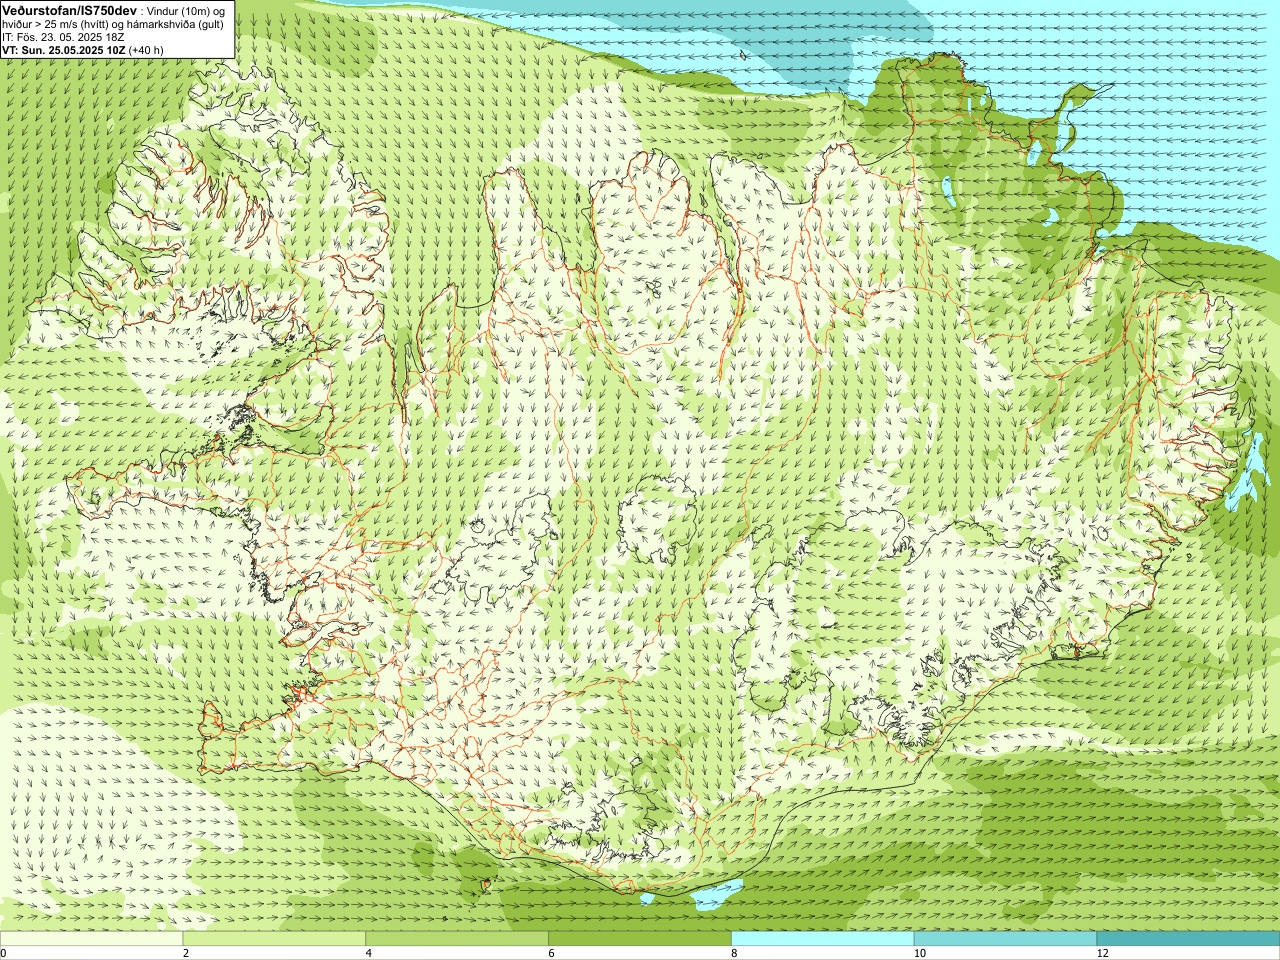Click the "(+40 h)" forecast offset text

click(146, 50)
